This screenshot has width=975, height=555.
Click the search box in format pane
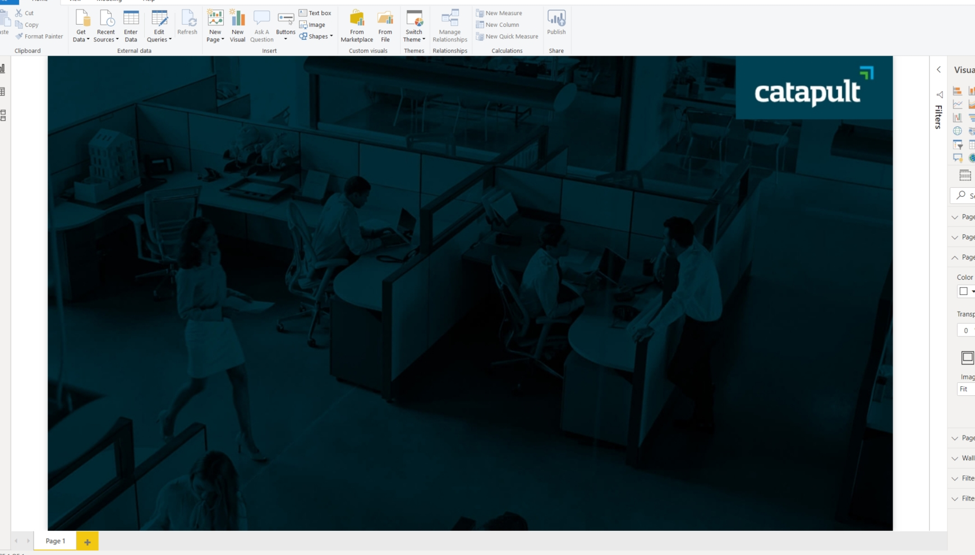coord(963,195)
